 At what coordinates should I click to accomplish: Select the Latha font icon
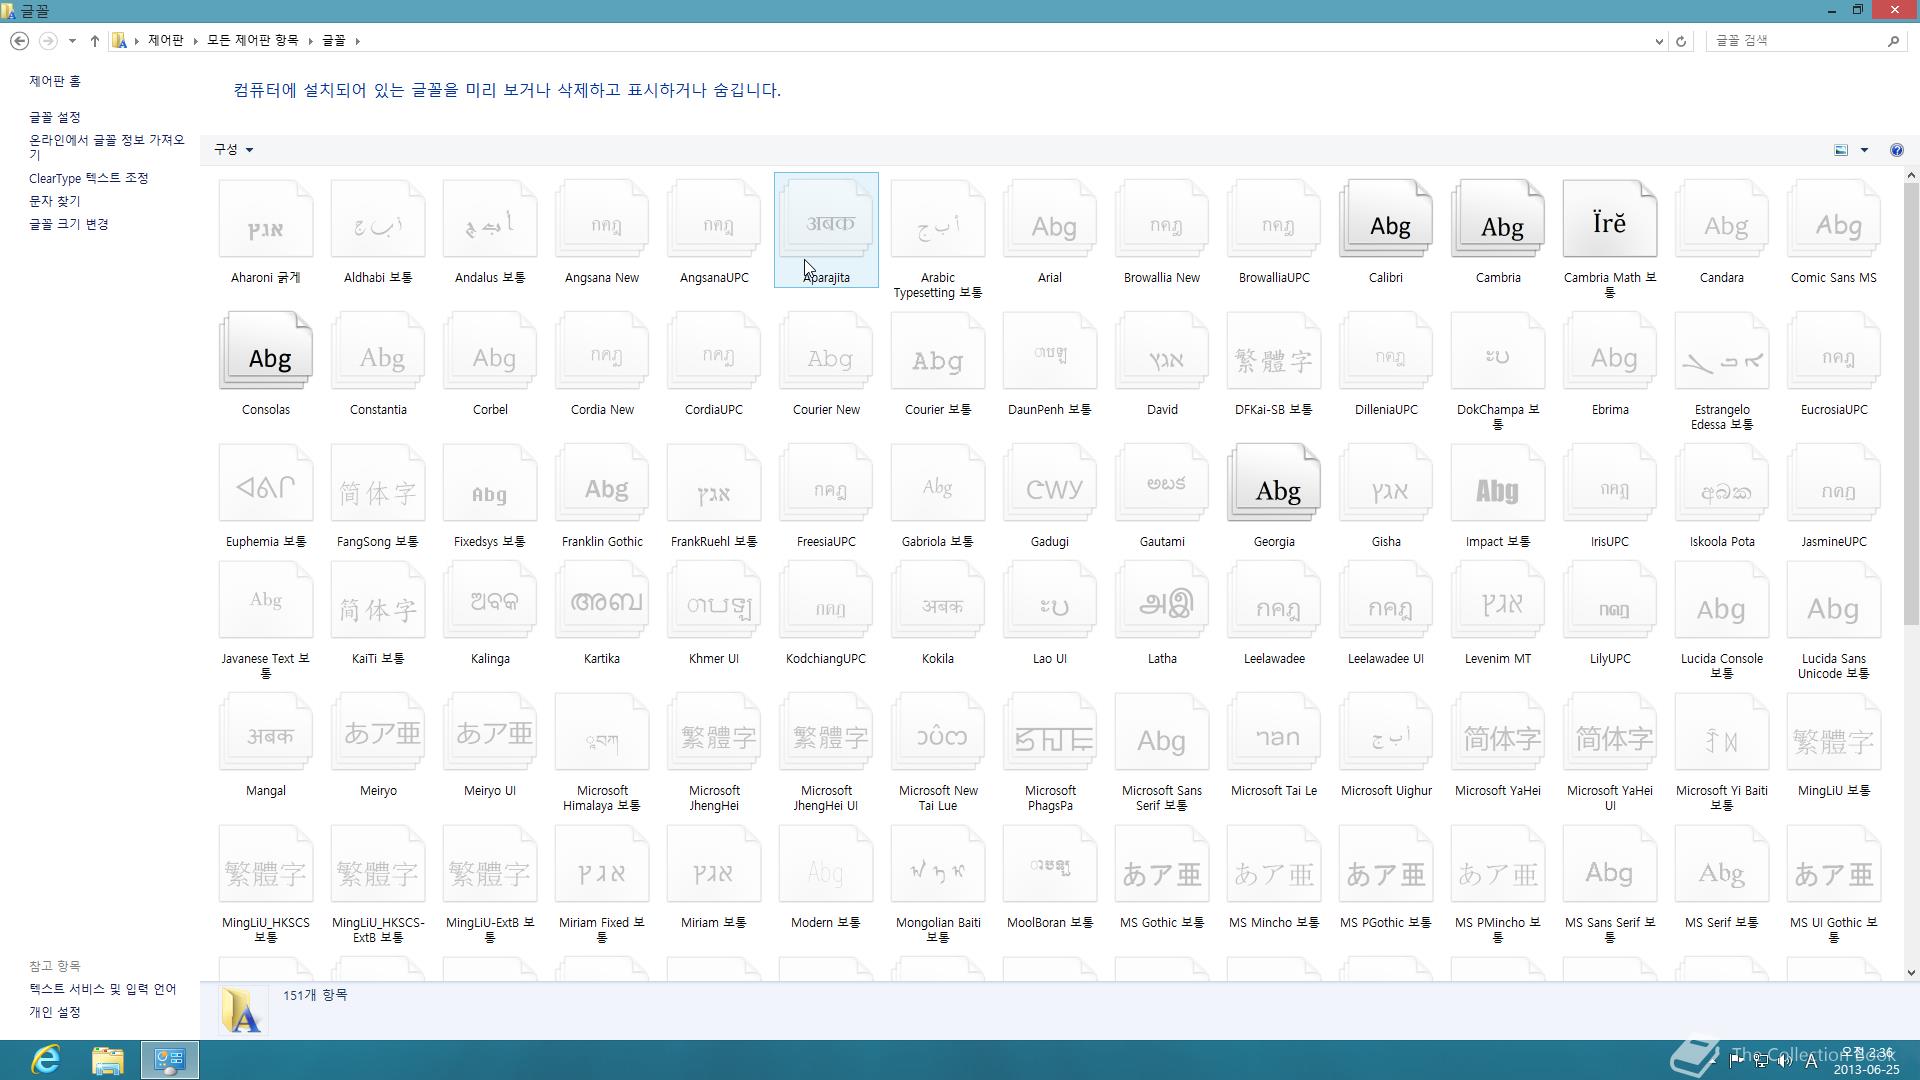1161,600
